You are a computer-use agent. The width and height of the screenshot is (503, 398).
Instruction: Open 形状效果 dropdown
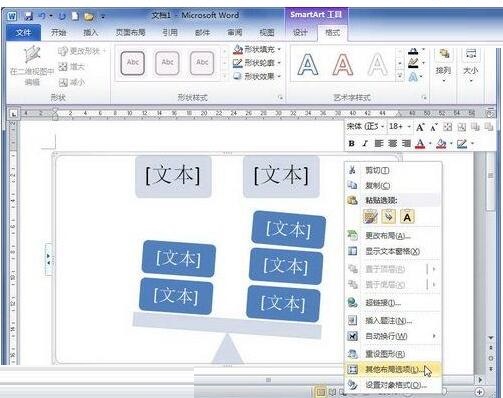coord(257,76)
